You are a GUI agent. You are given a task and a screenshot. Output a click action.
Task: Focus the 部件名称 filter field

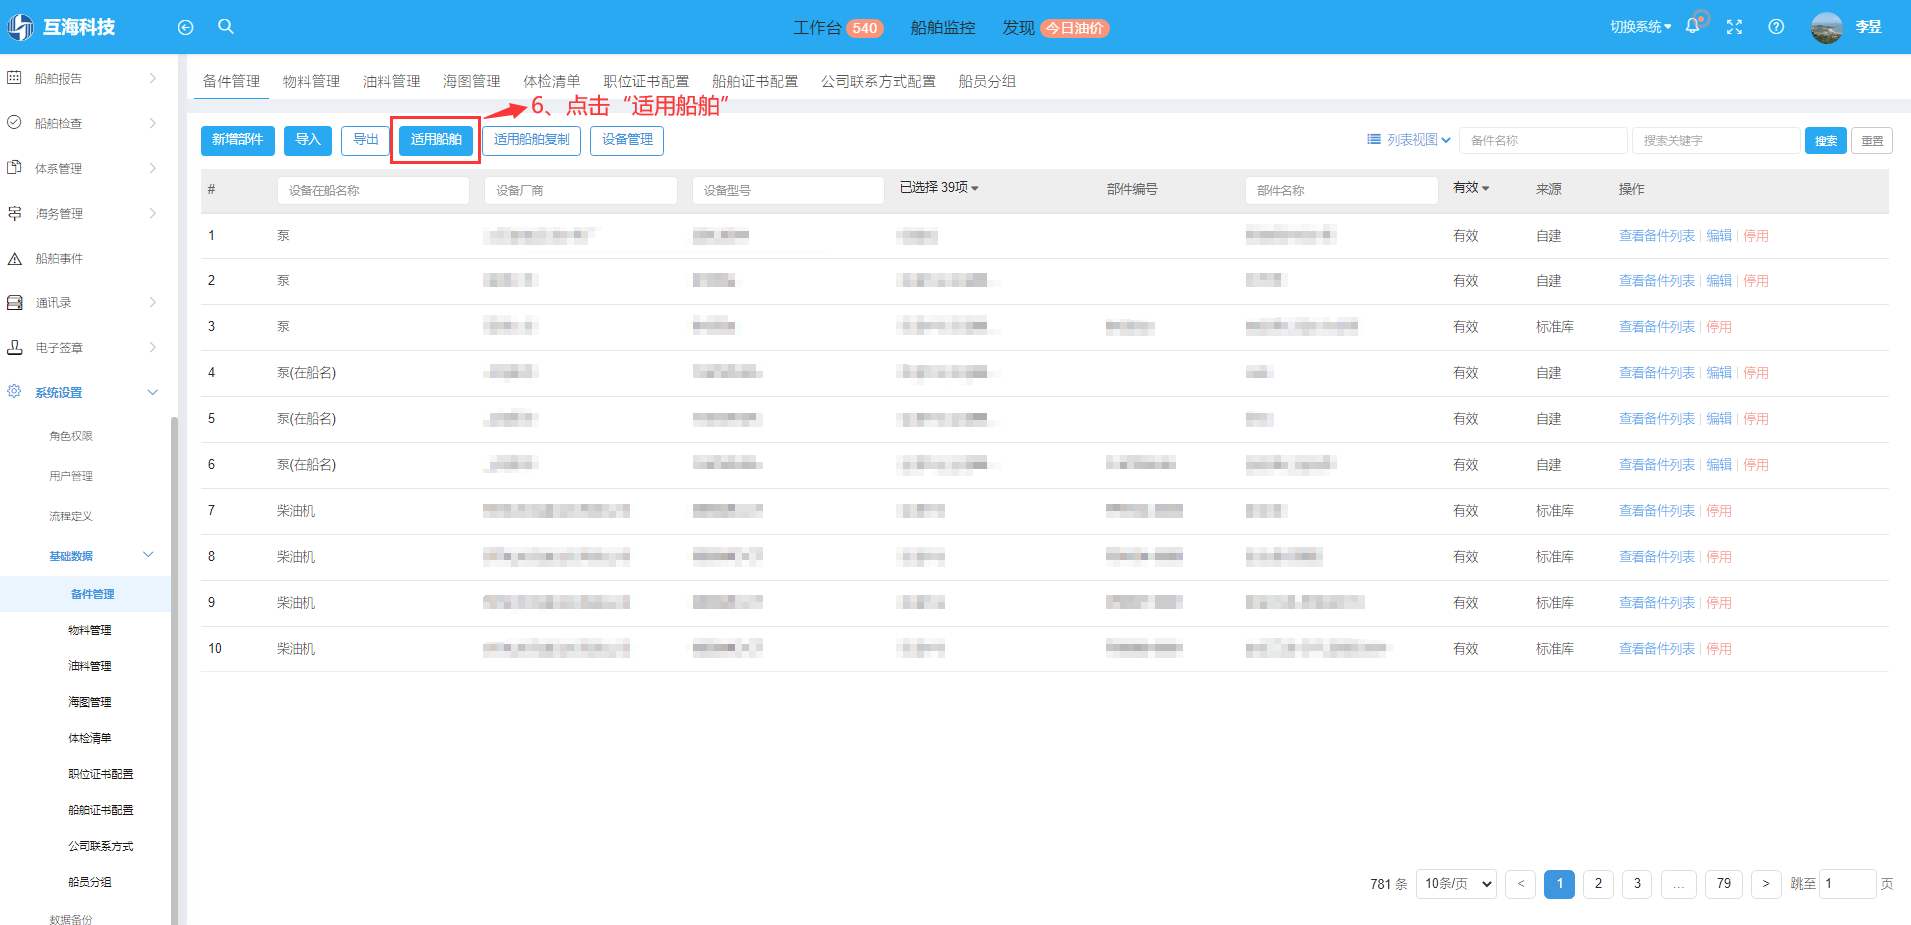point(1341,190)
